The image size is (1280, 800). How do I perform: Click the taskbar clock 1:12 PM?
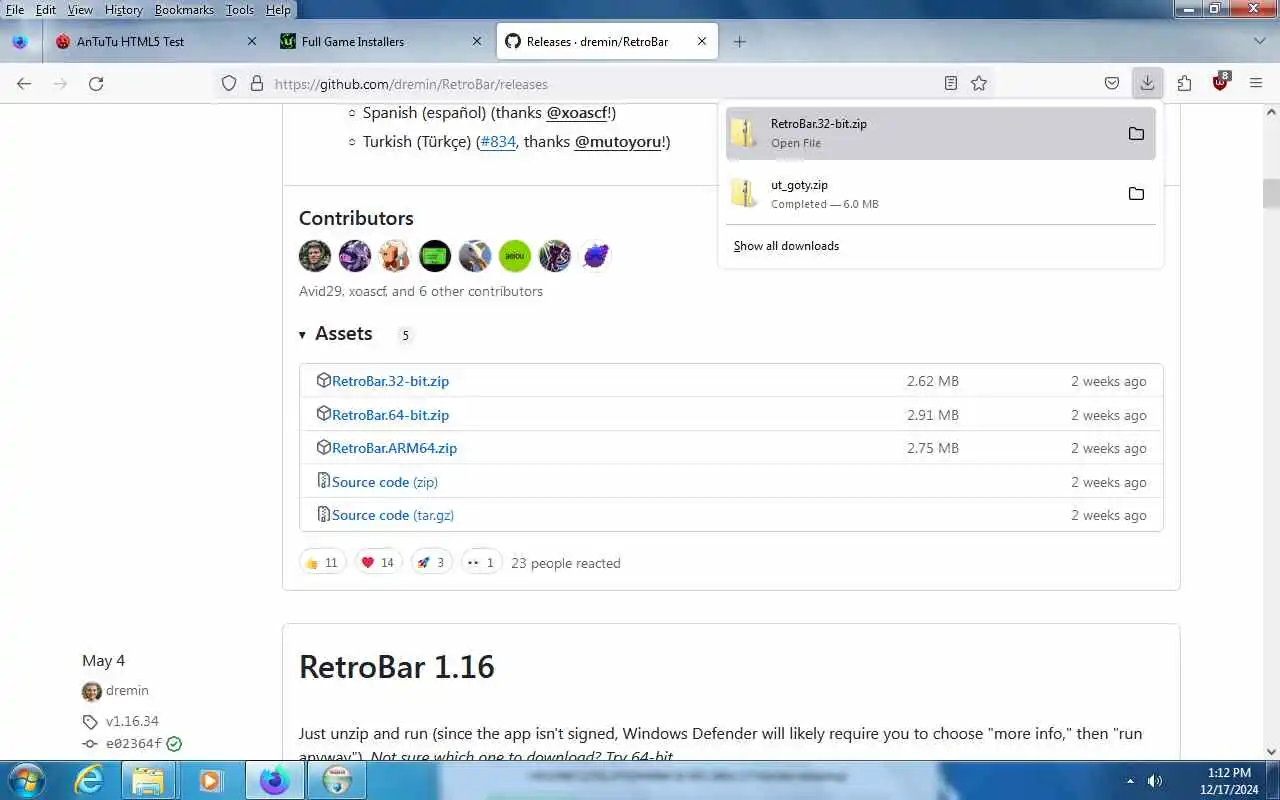[1229, 780]
